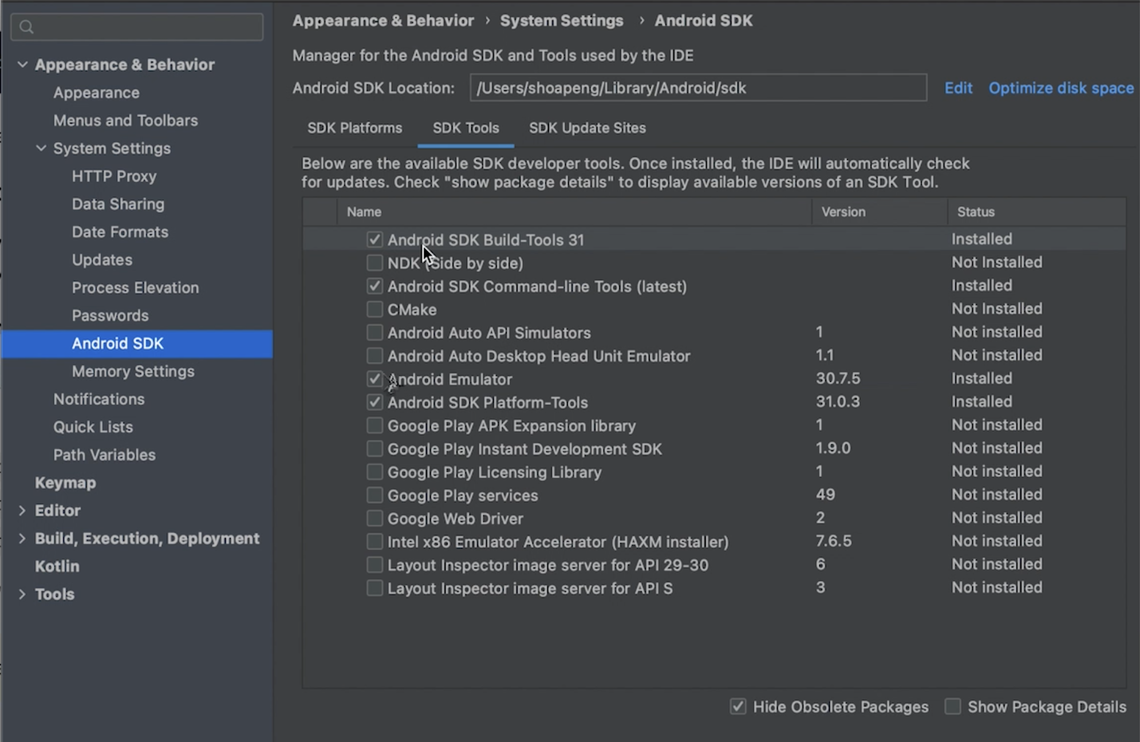
Task: Check Android Auto Desktop Head Unit Emulator
Action: 374,355
